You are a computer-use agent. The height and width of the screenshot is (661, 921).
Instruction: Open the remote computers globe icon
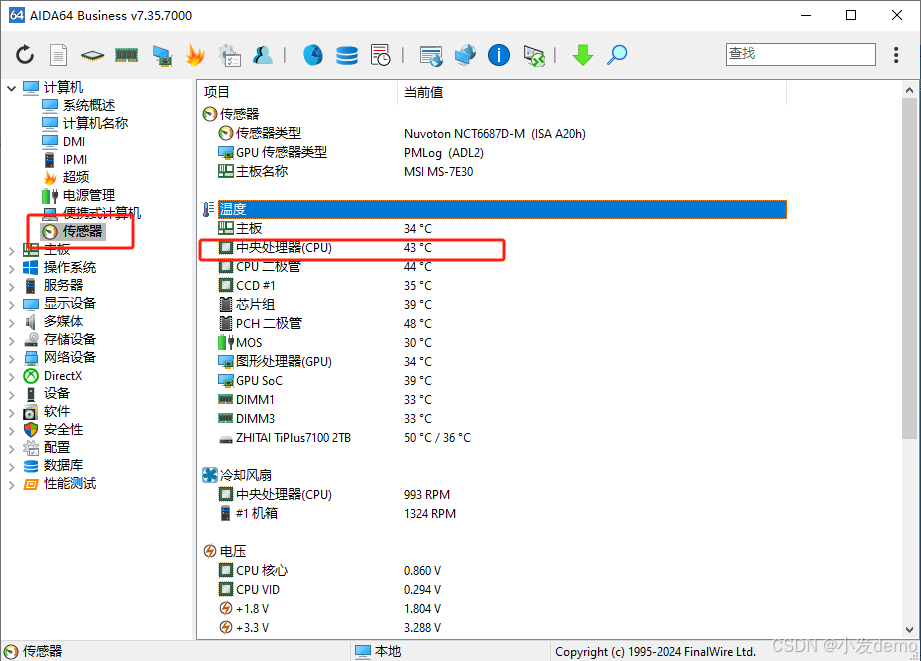[465, 55]
